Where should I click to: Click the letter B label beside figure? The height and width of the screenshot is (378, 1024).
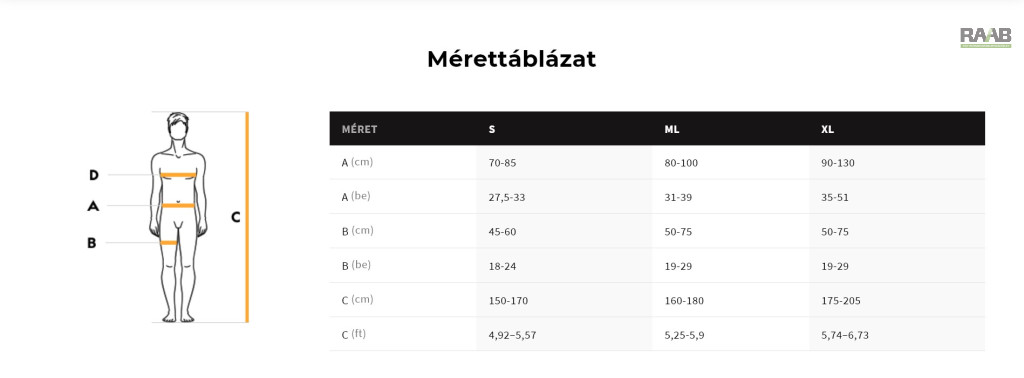(91, 243)
